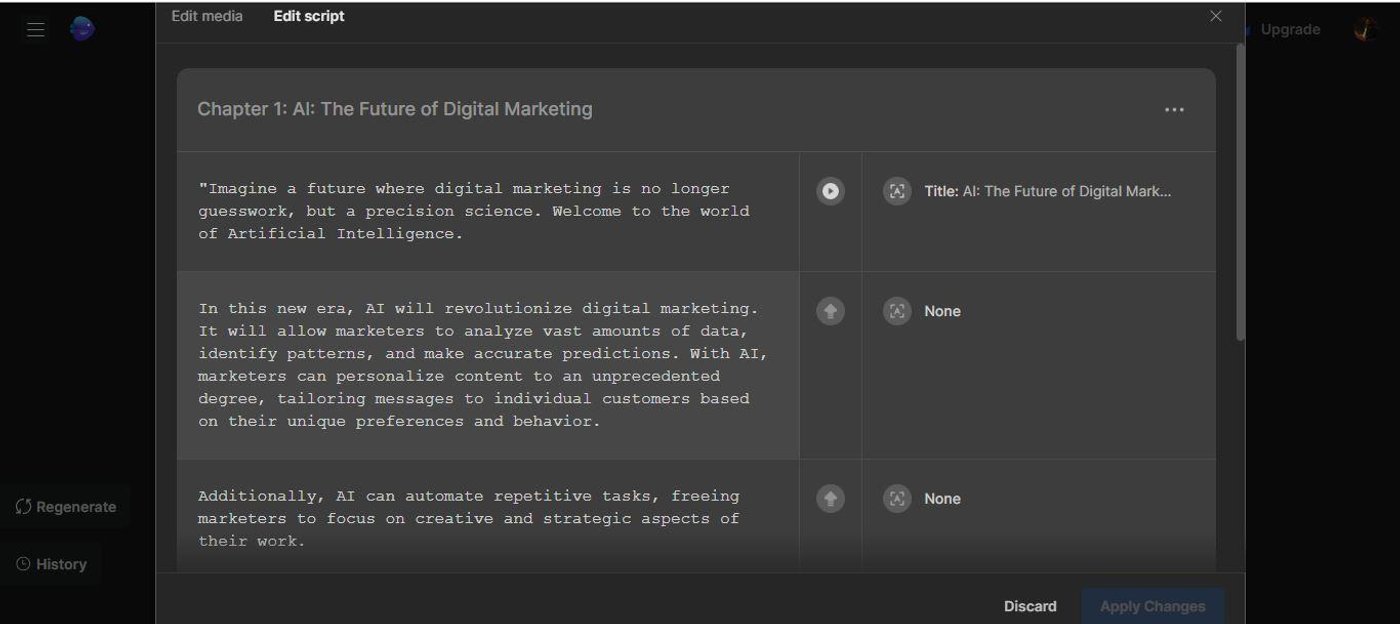Click the Apply Changes button

click(1152, 606)
